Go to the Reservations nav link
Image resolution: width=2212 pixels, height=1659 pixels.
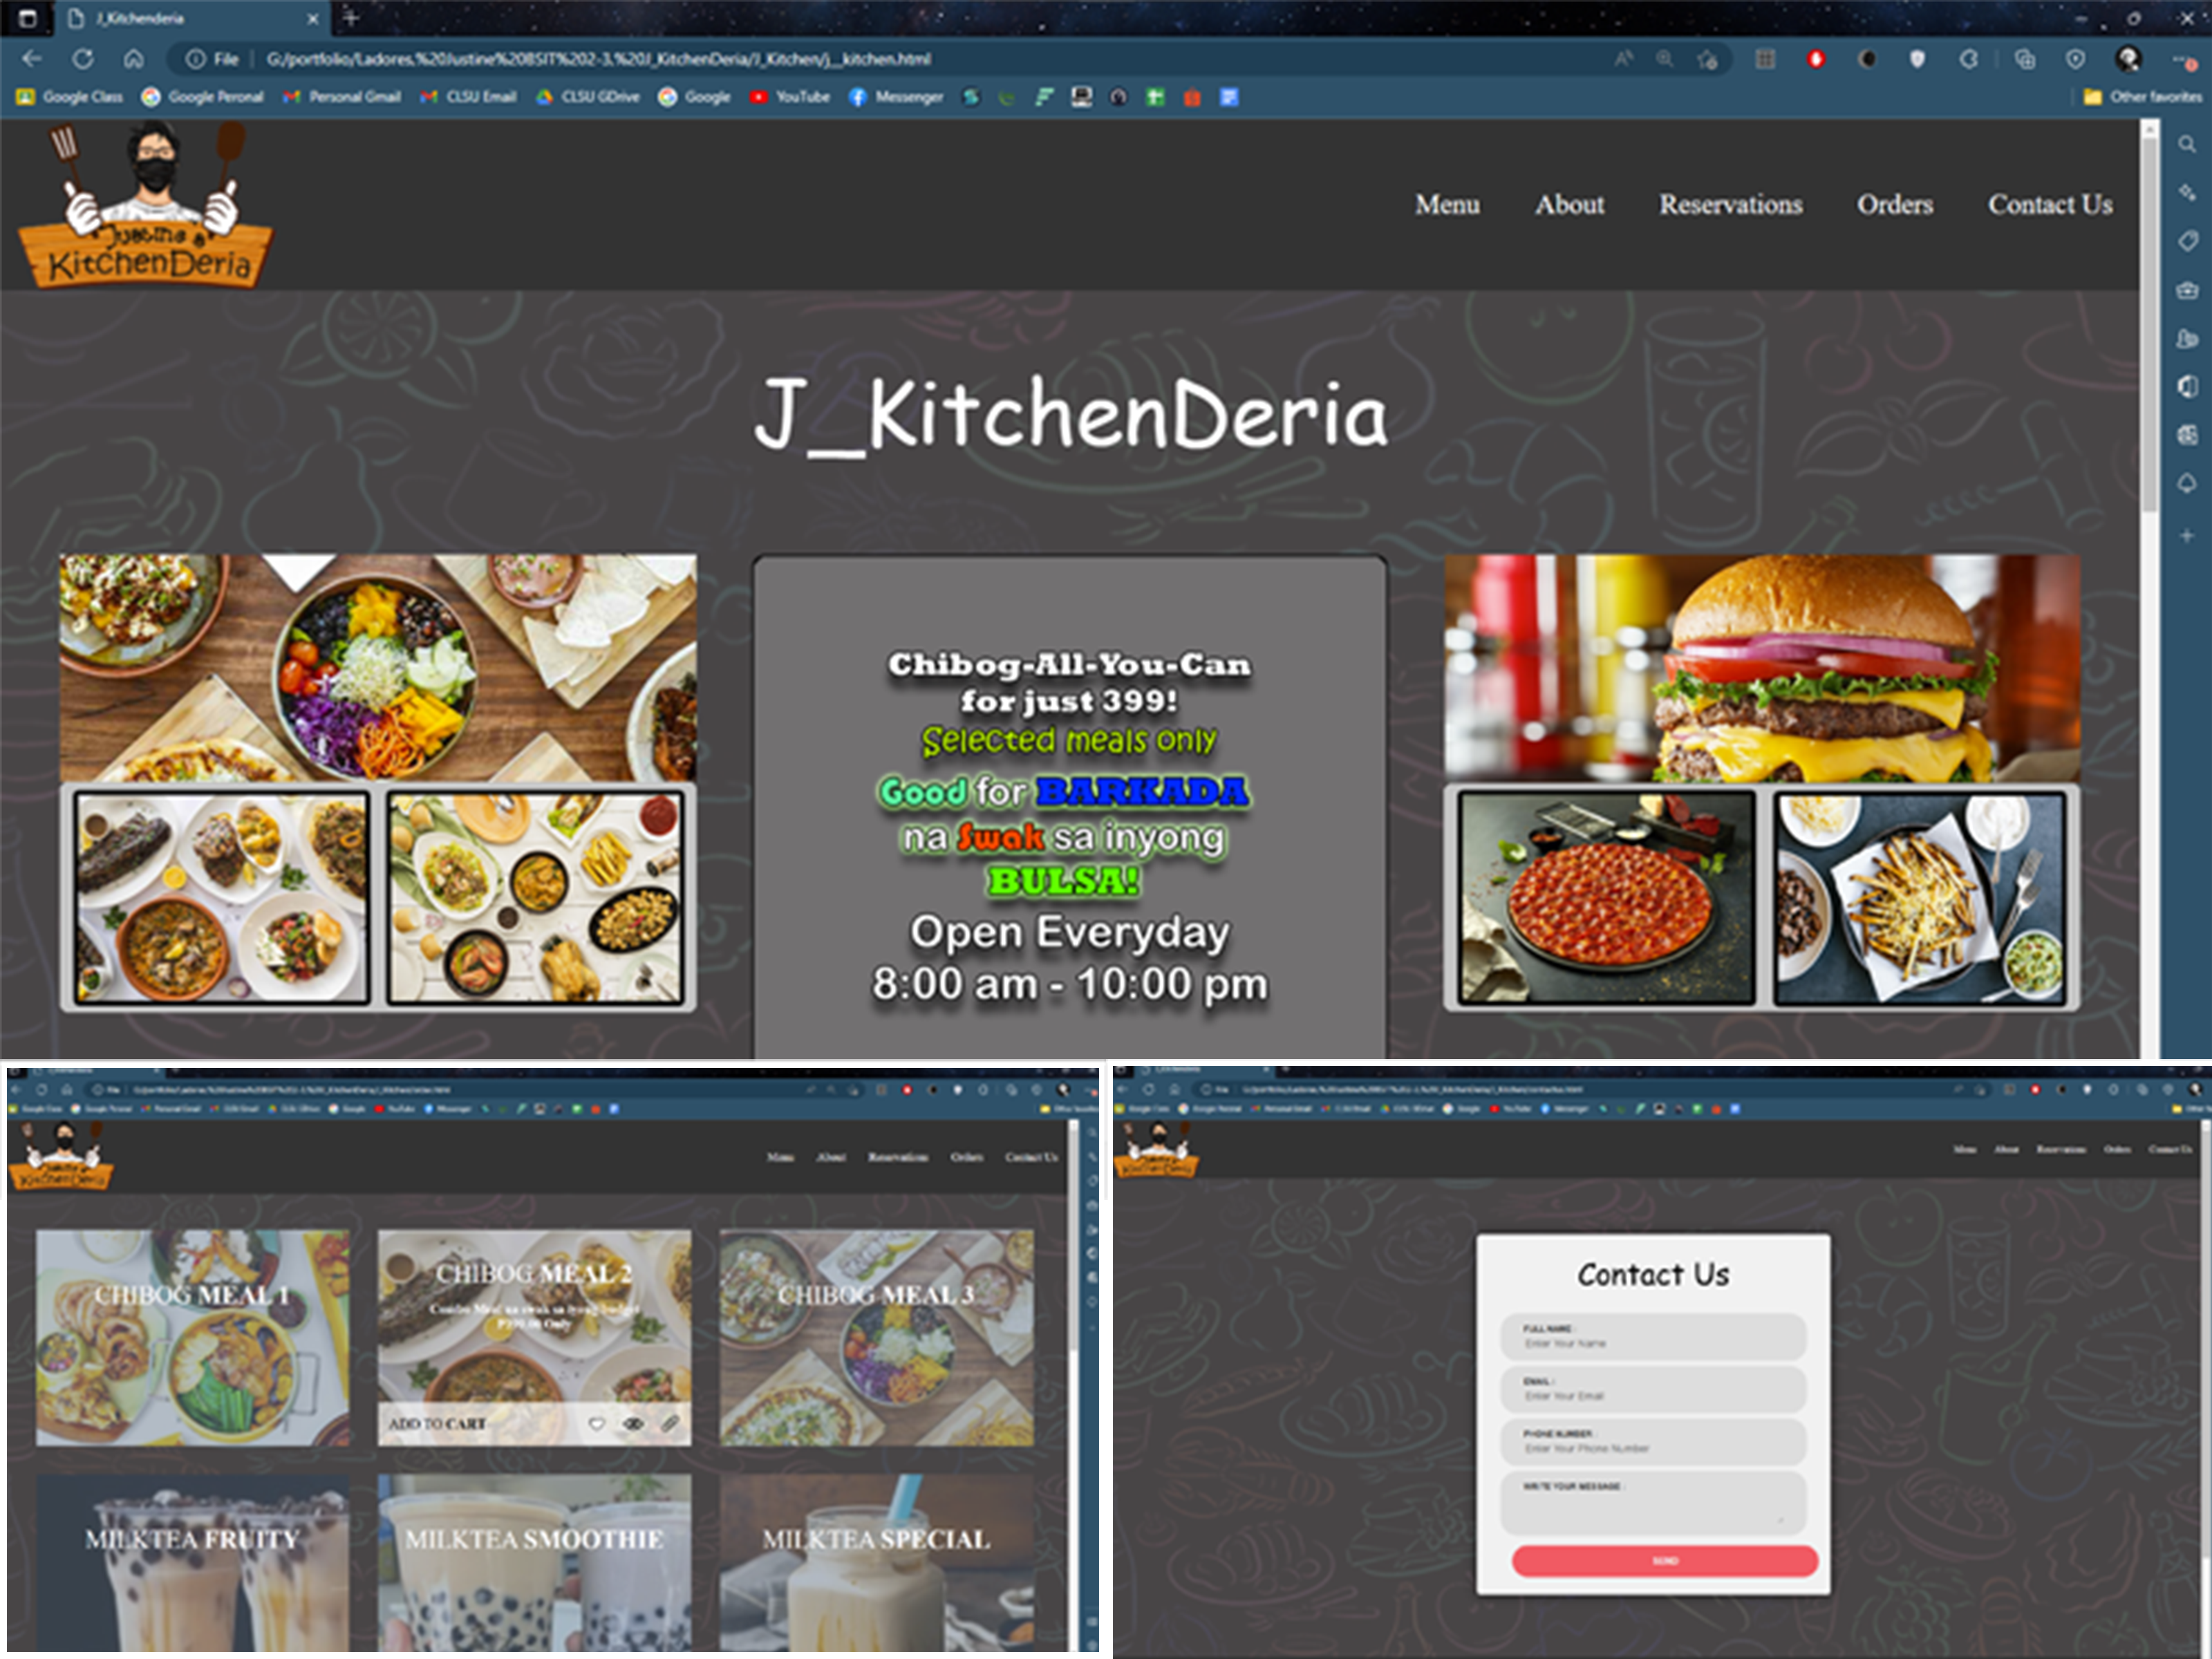click(1730, 205)
